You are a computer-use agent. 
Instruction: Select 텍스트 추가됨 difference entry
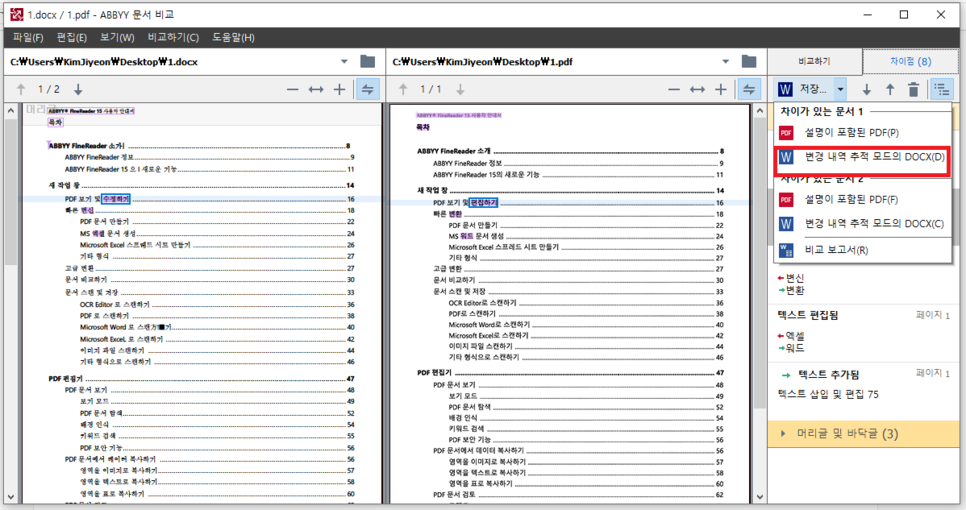tap(863, 384)
